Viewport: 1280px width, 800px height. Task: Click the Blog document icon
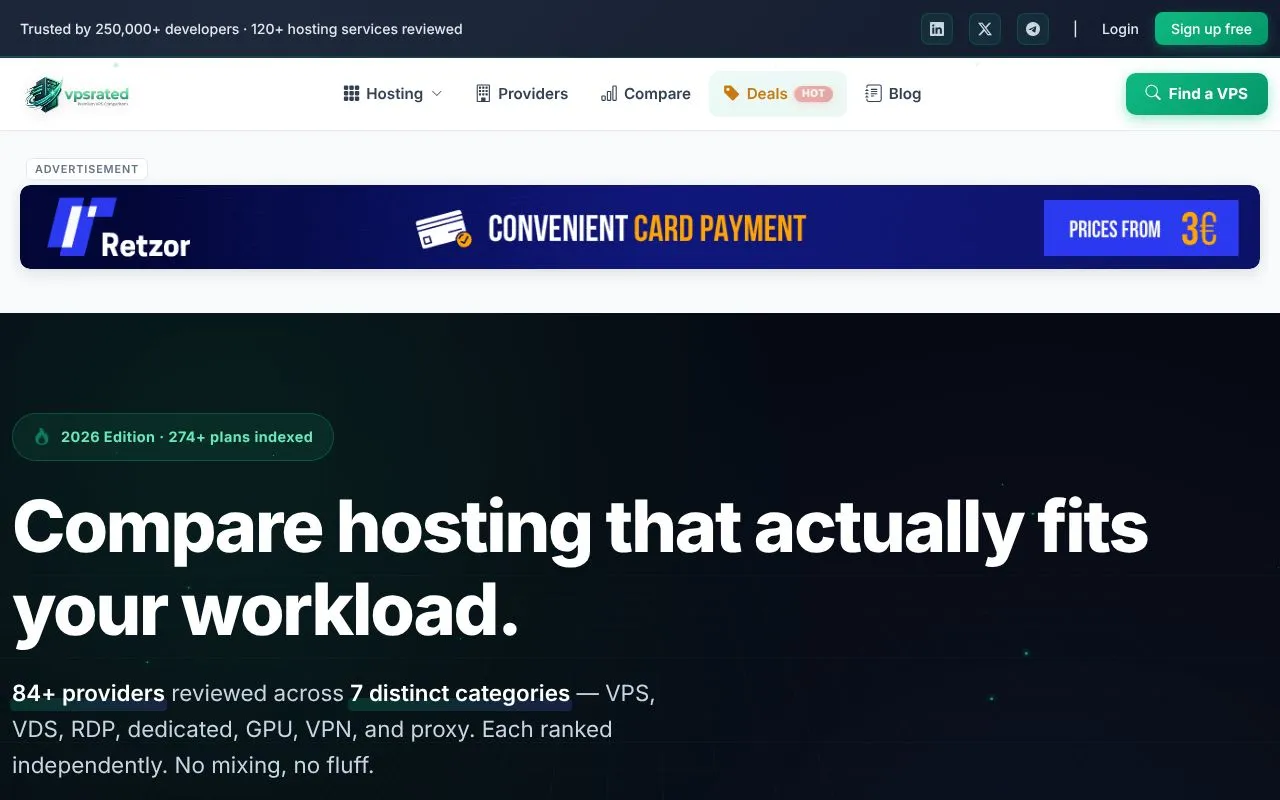coord(873,94)
